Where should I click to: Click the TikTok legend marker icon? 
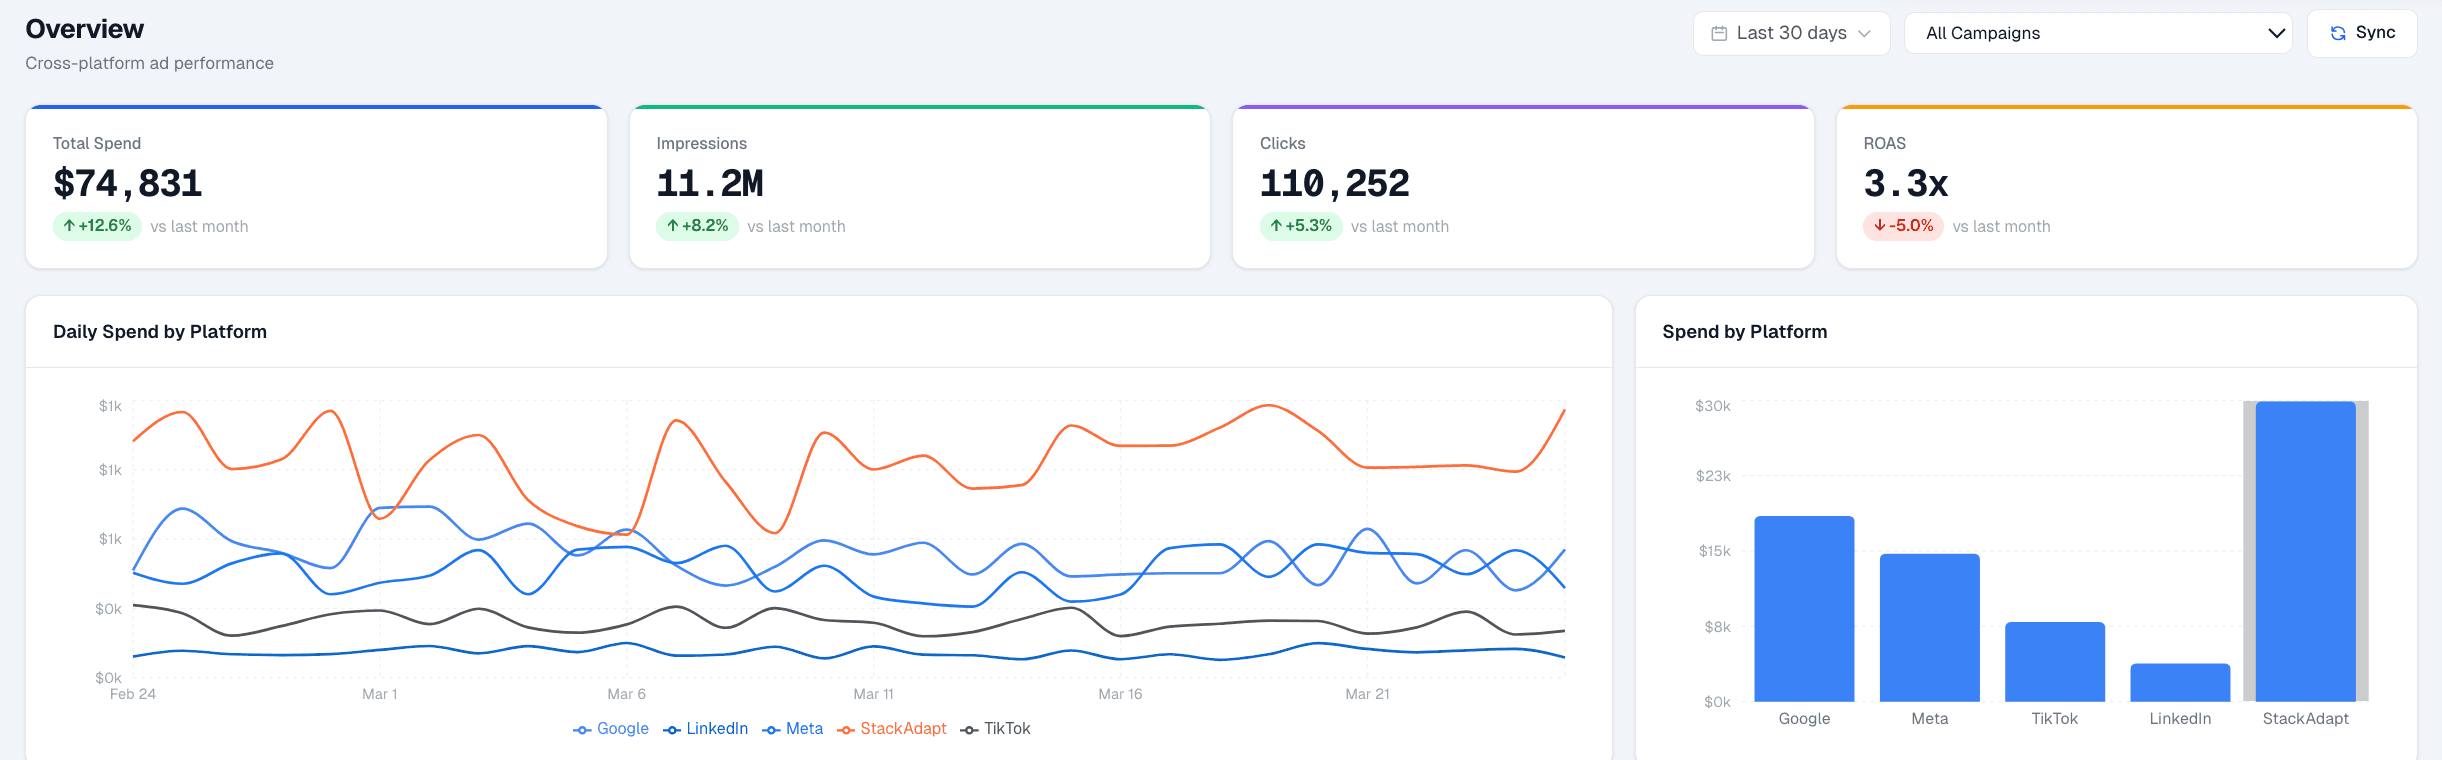pos(969,730)
